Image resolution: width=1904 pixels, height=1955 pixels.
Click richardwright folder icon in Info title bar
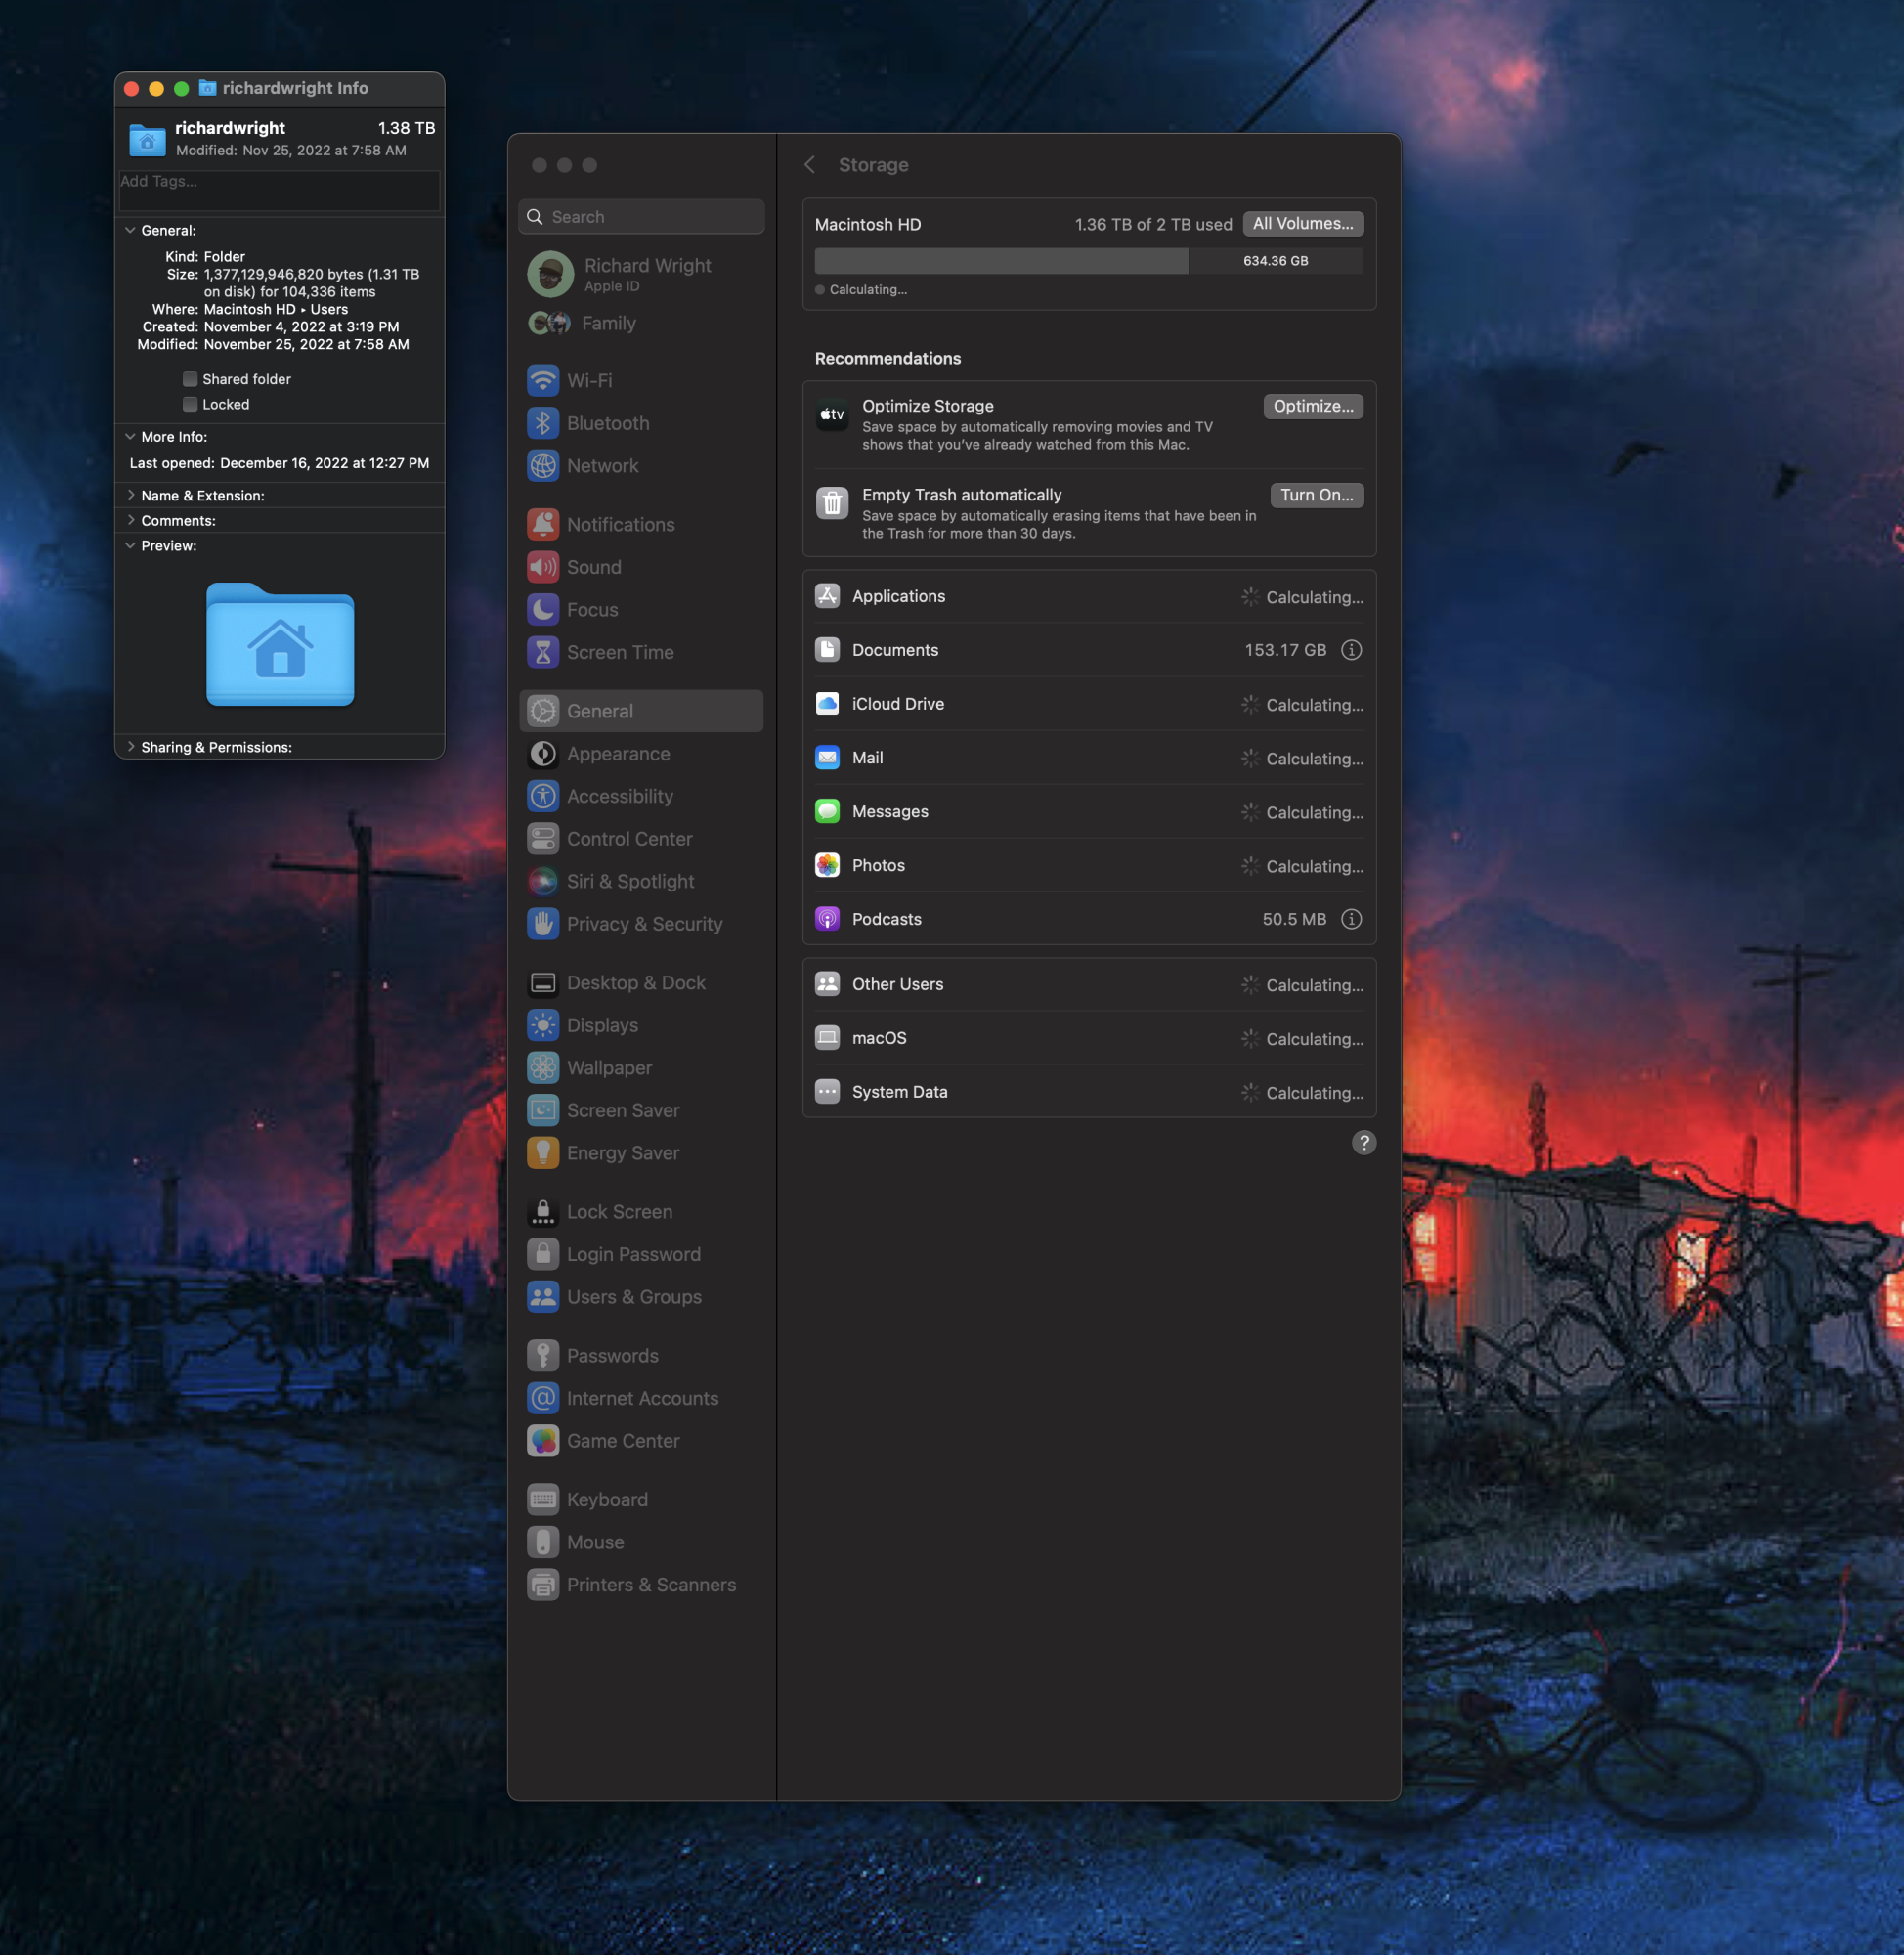click(207, 88)
